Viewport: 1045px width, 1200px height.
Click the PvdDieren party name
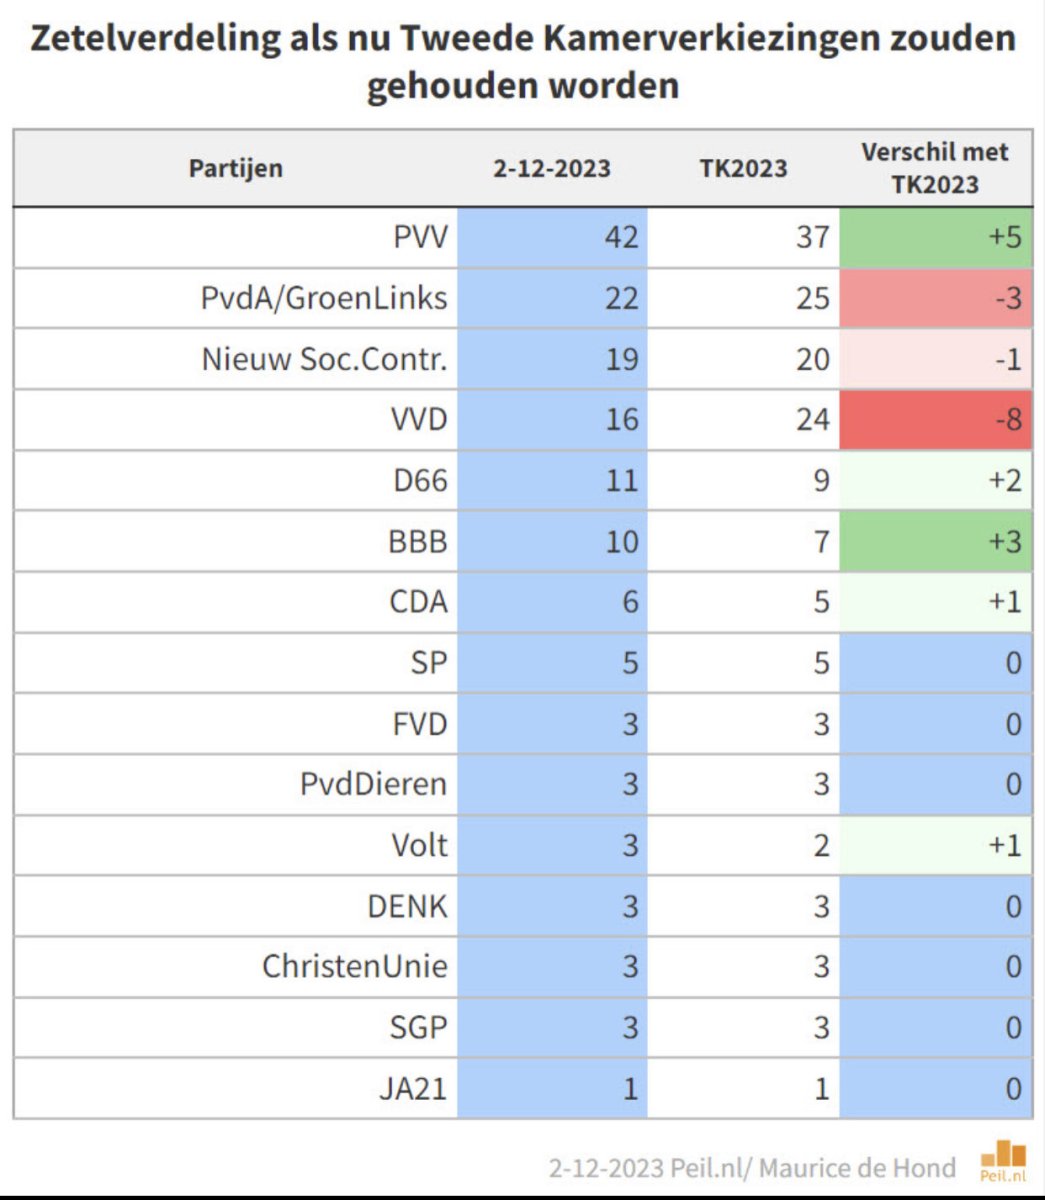(x=373, y=784)
